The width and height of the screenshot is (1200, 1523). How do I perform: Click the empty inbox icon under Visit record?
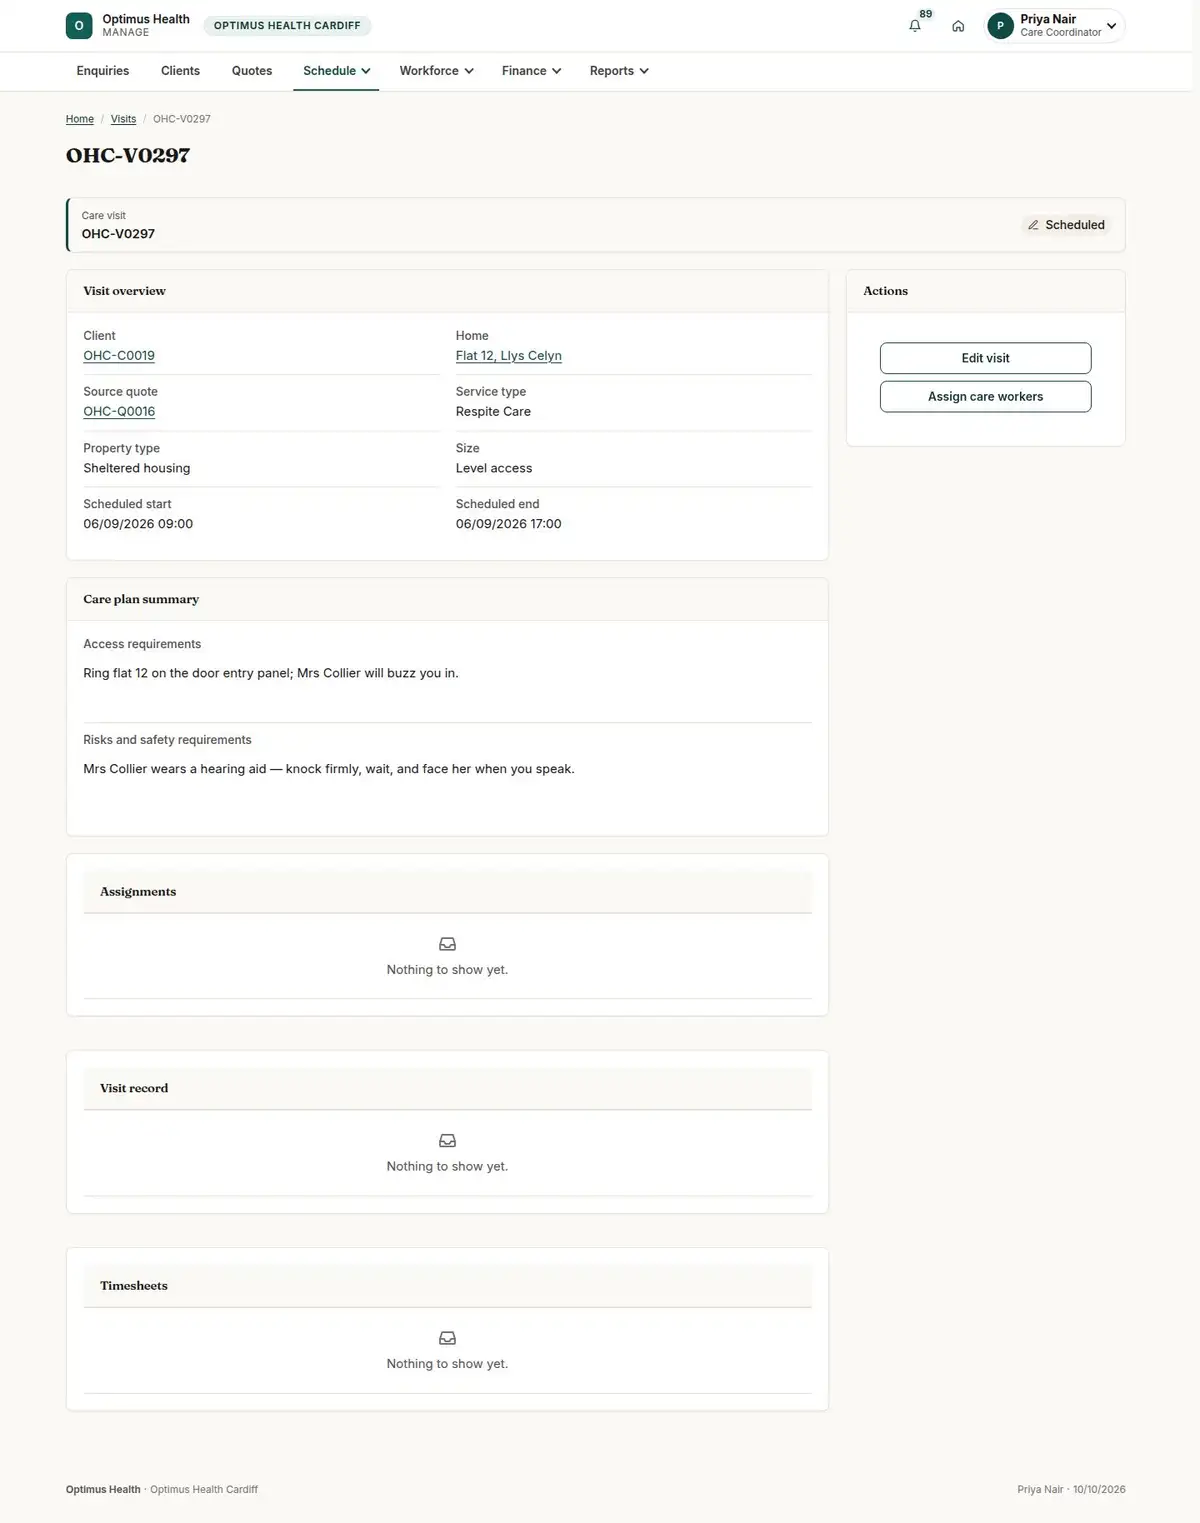click(x=447, y=1141)
